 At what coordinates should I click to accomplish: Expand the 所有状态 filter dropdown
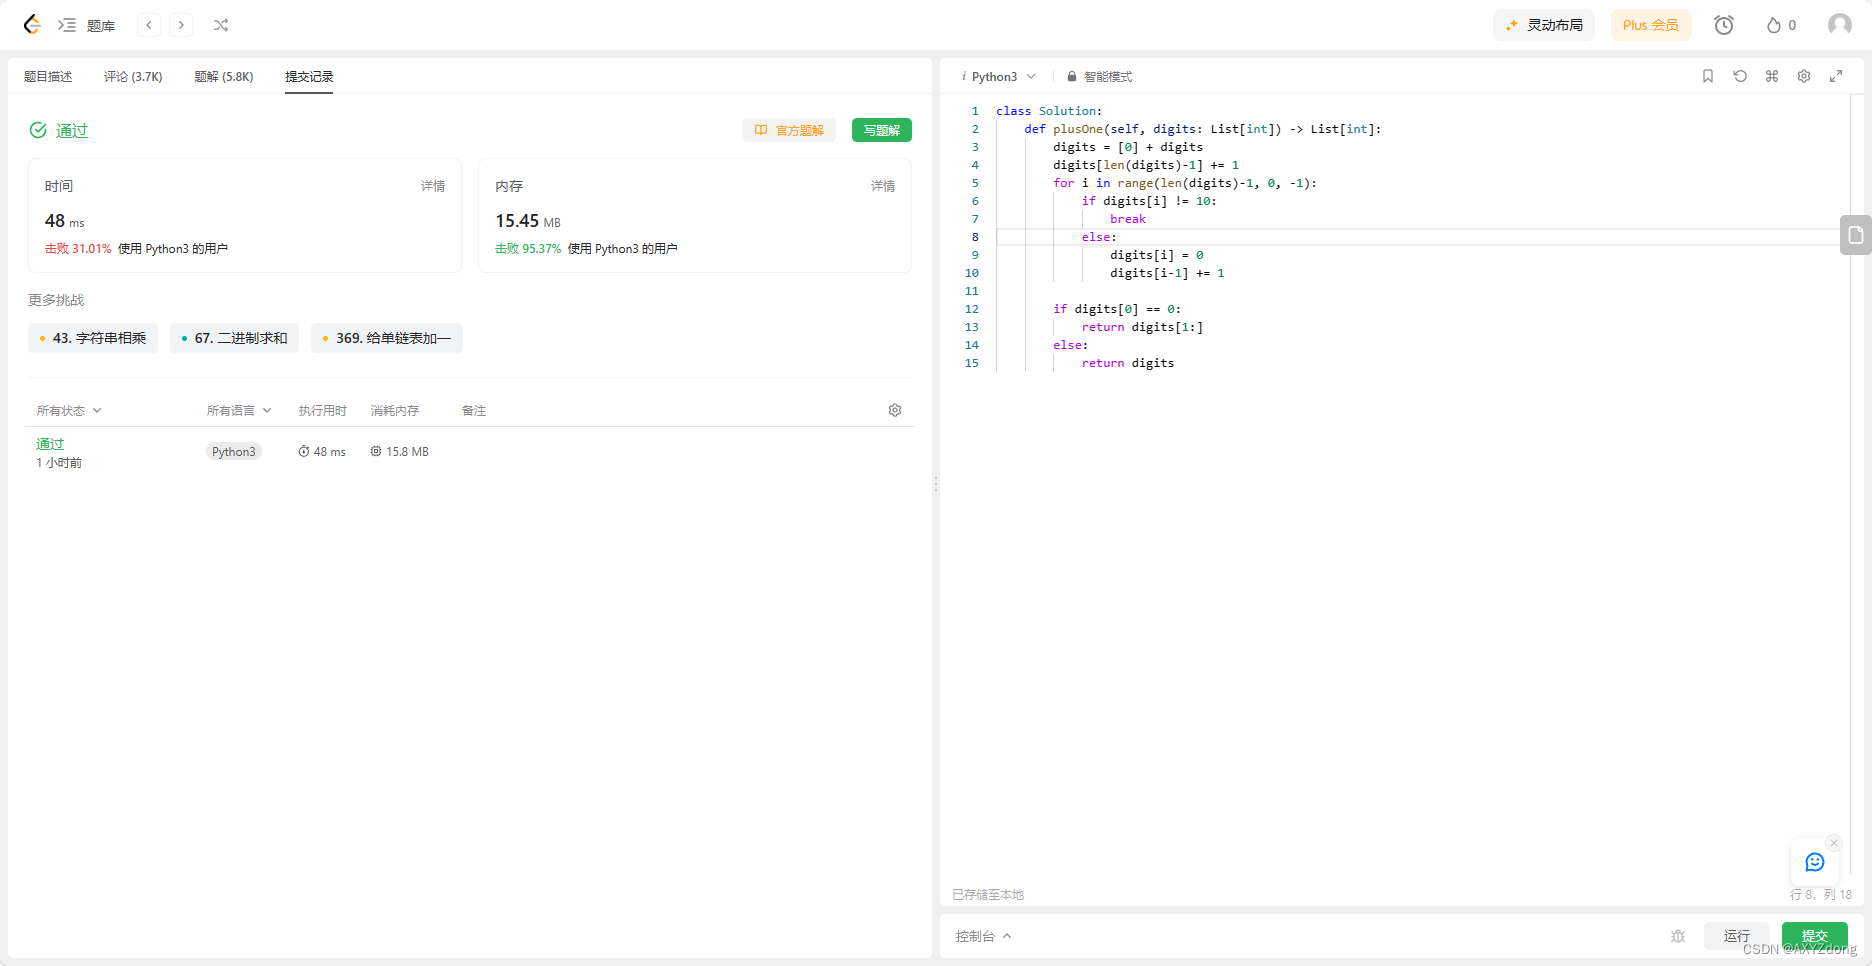click(x=69, y=411)
